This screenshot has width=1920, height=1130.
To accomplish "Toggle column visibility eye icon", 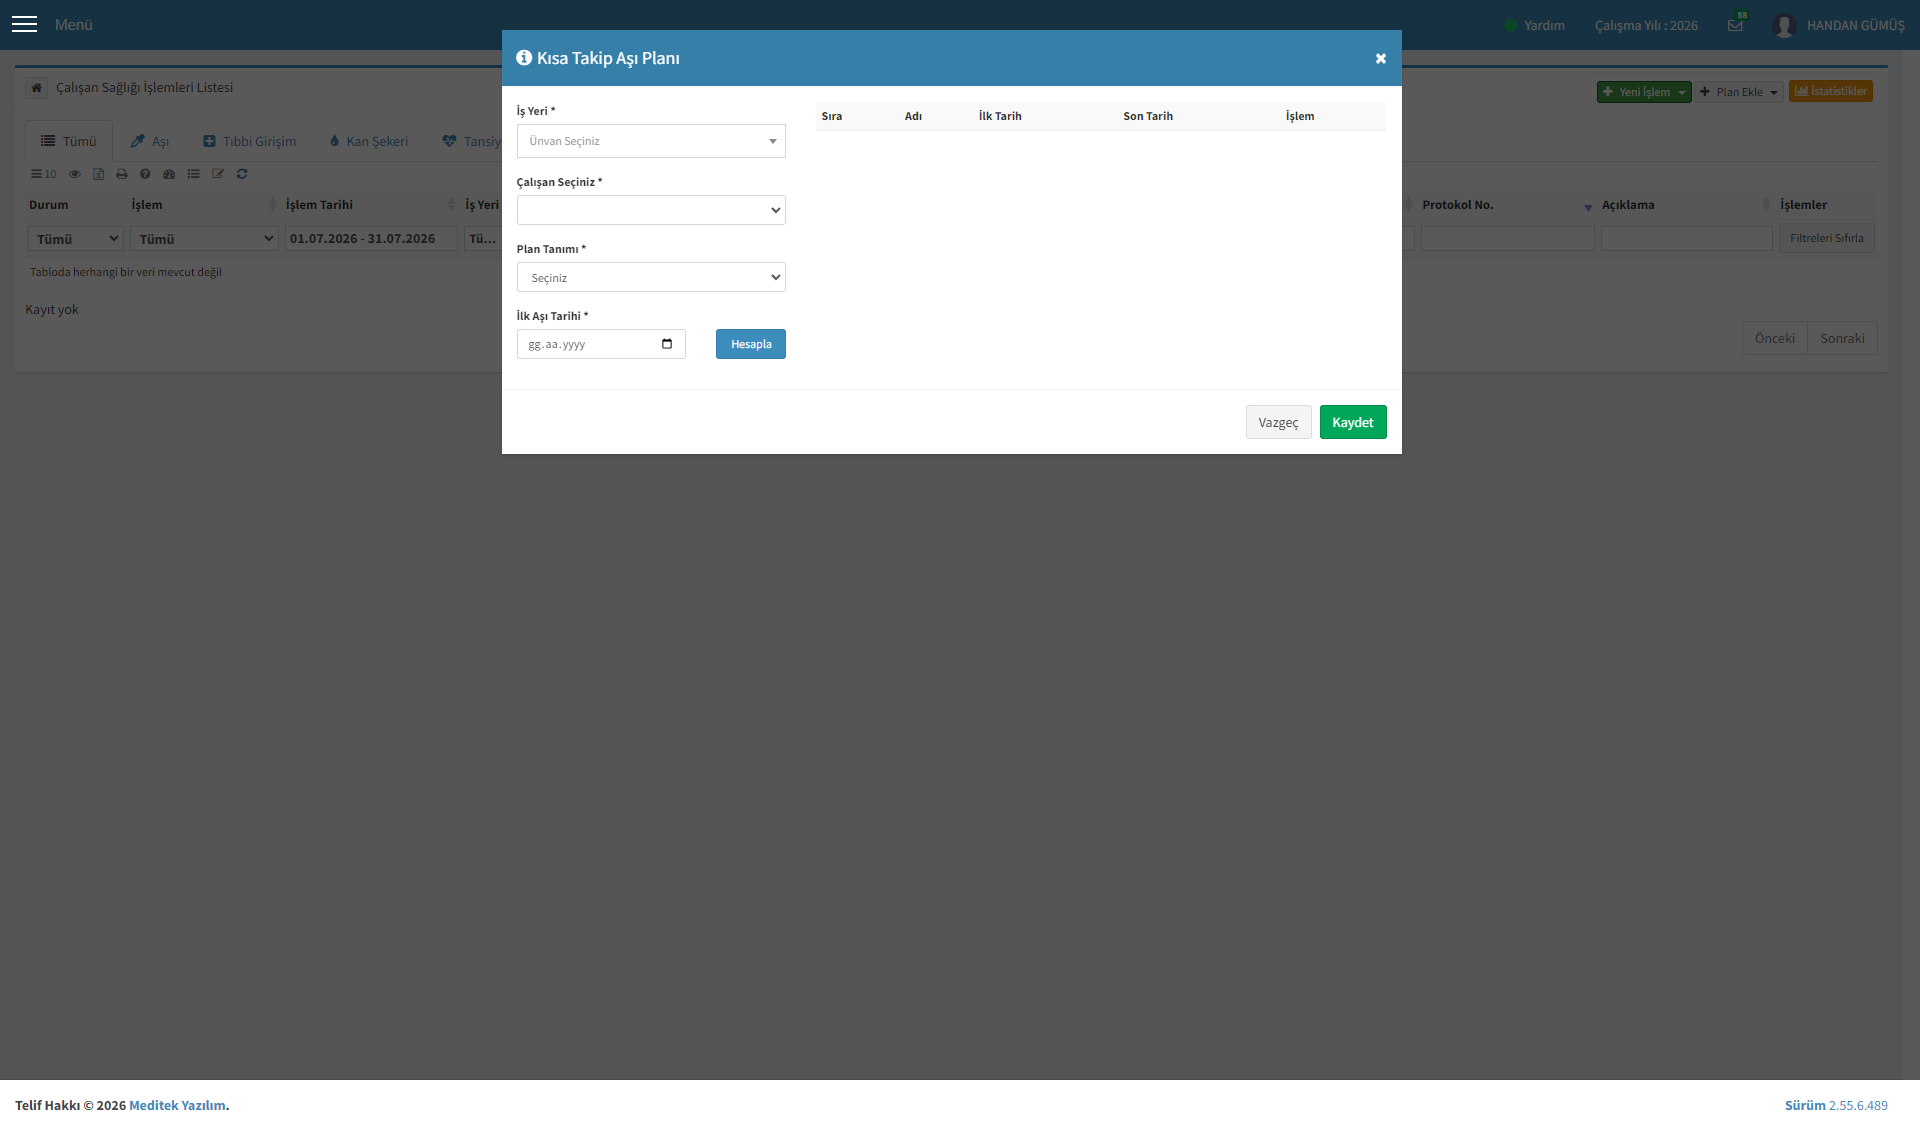I will coord(74,174).
